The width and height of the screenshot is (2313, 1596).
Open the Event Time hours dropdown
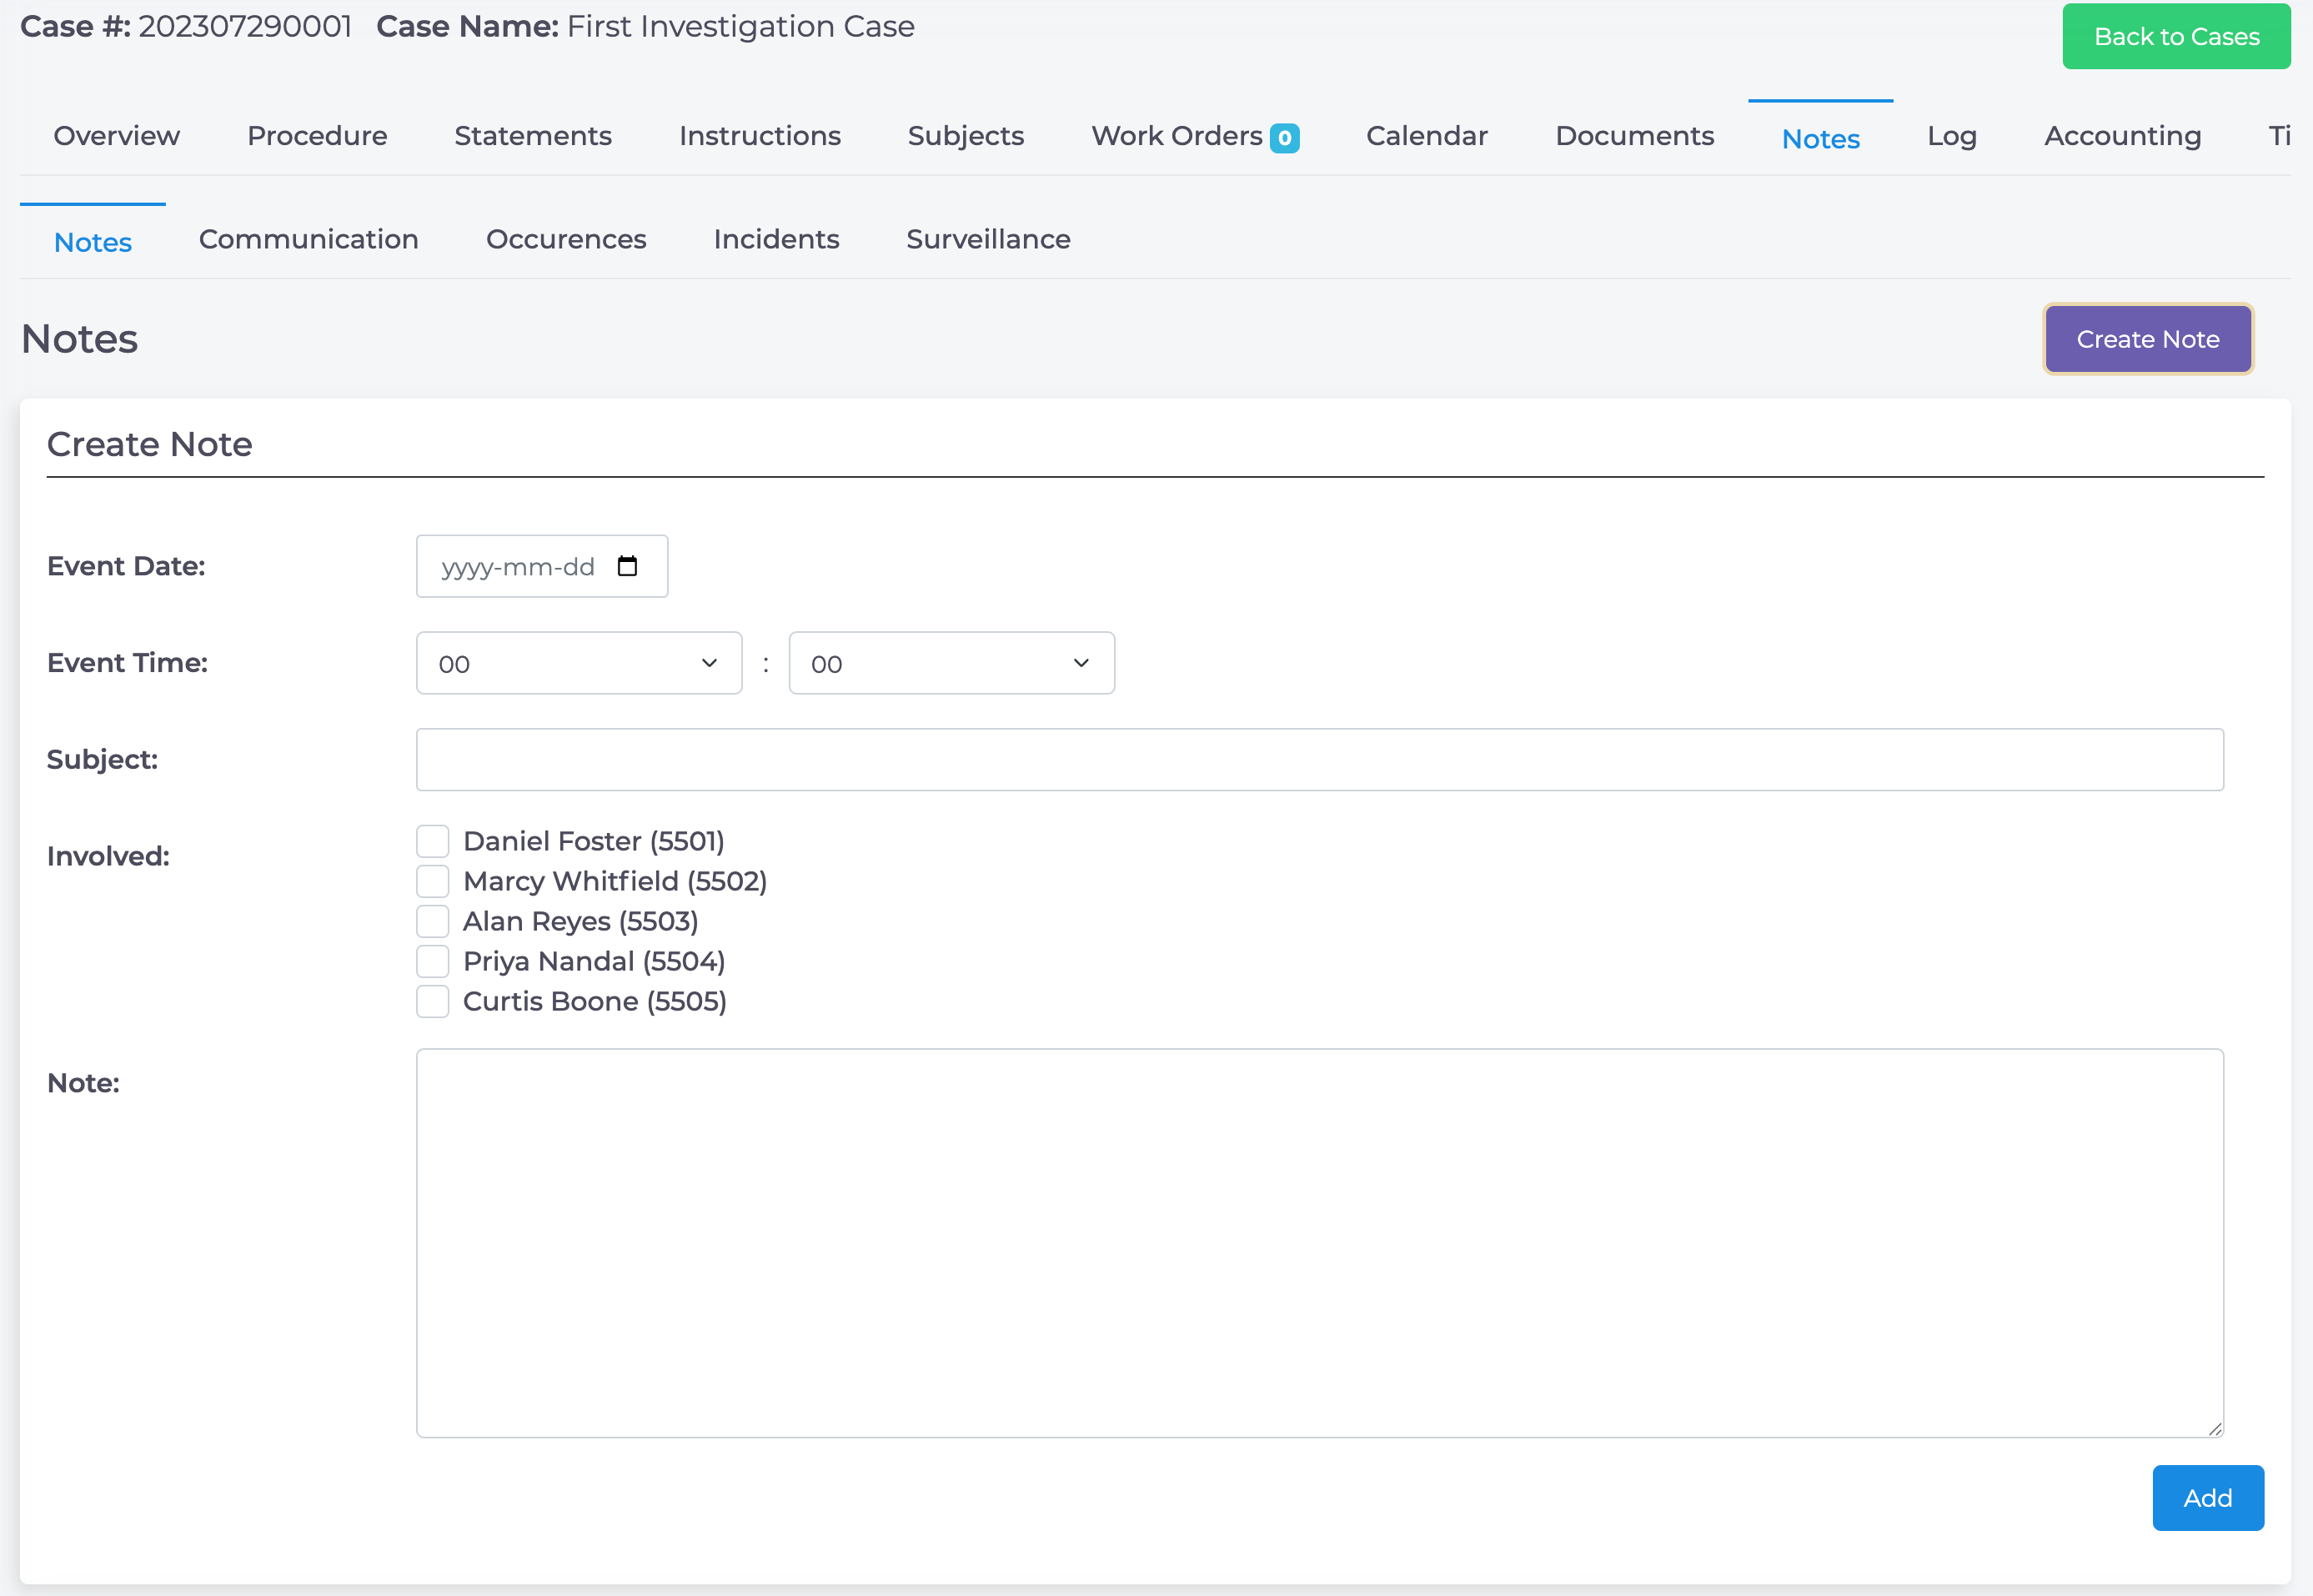[x=579, y=663]
